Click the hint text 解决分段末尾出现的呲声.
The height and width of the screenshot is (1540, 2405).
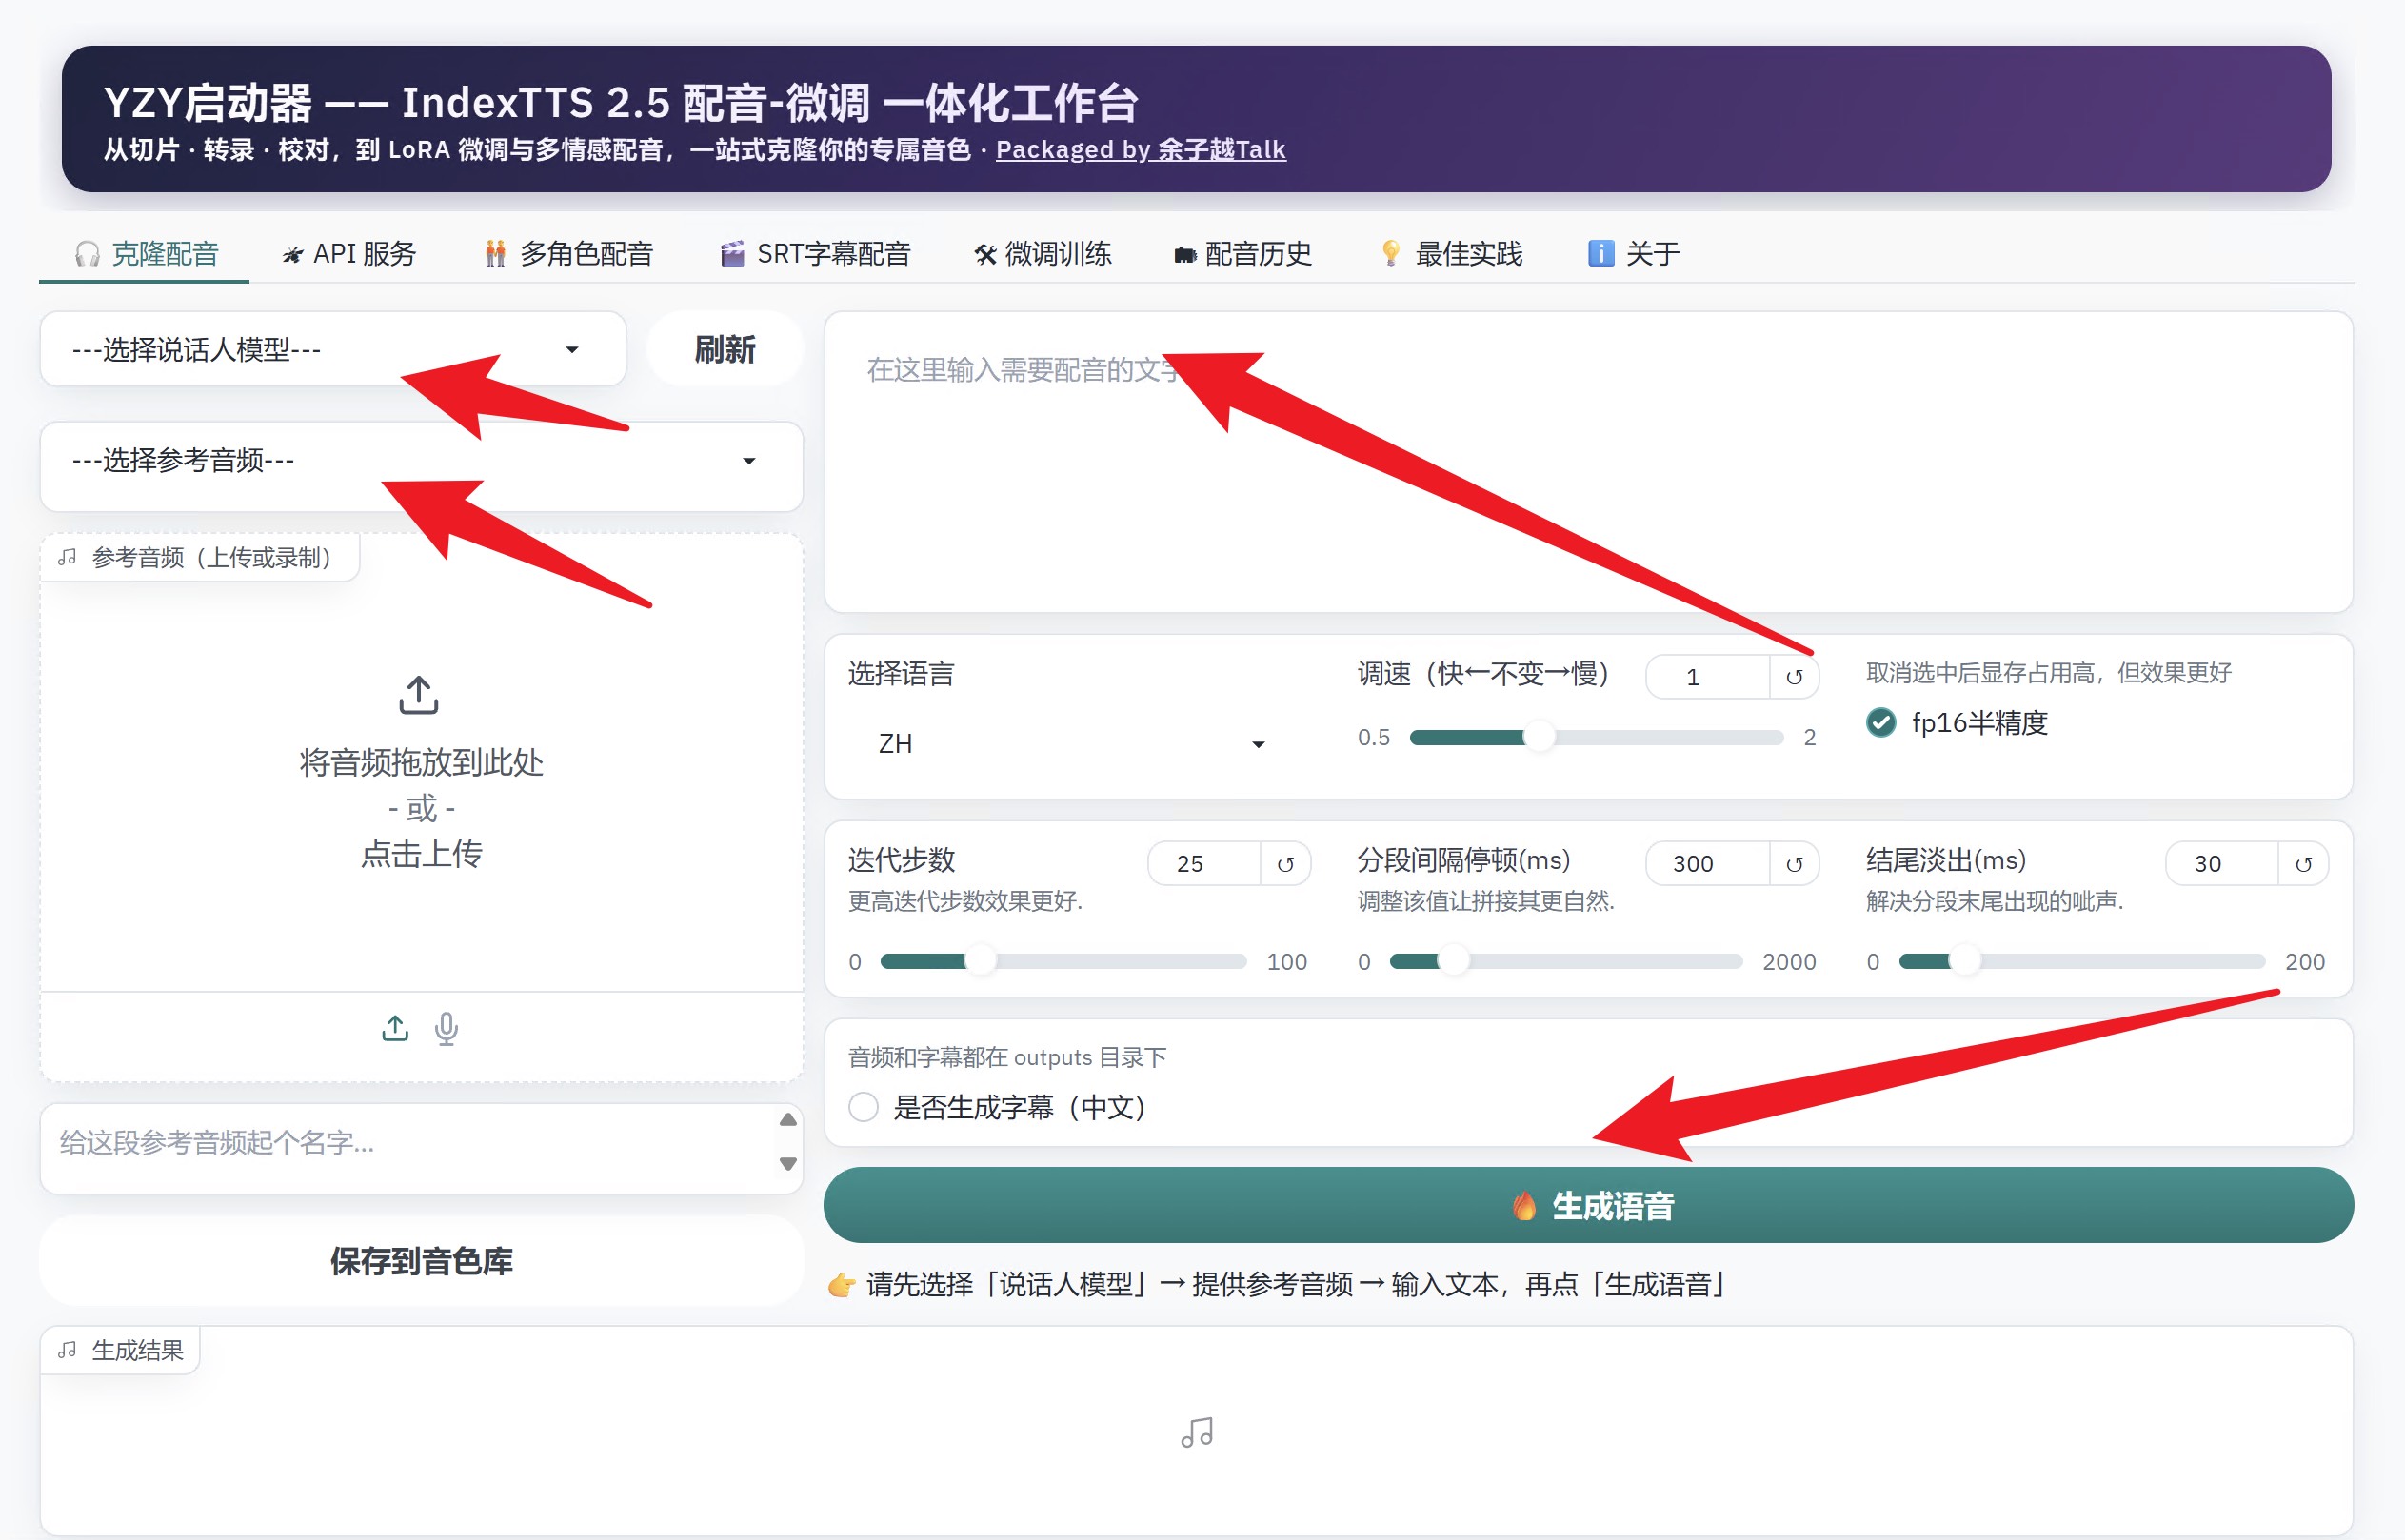1995,902
